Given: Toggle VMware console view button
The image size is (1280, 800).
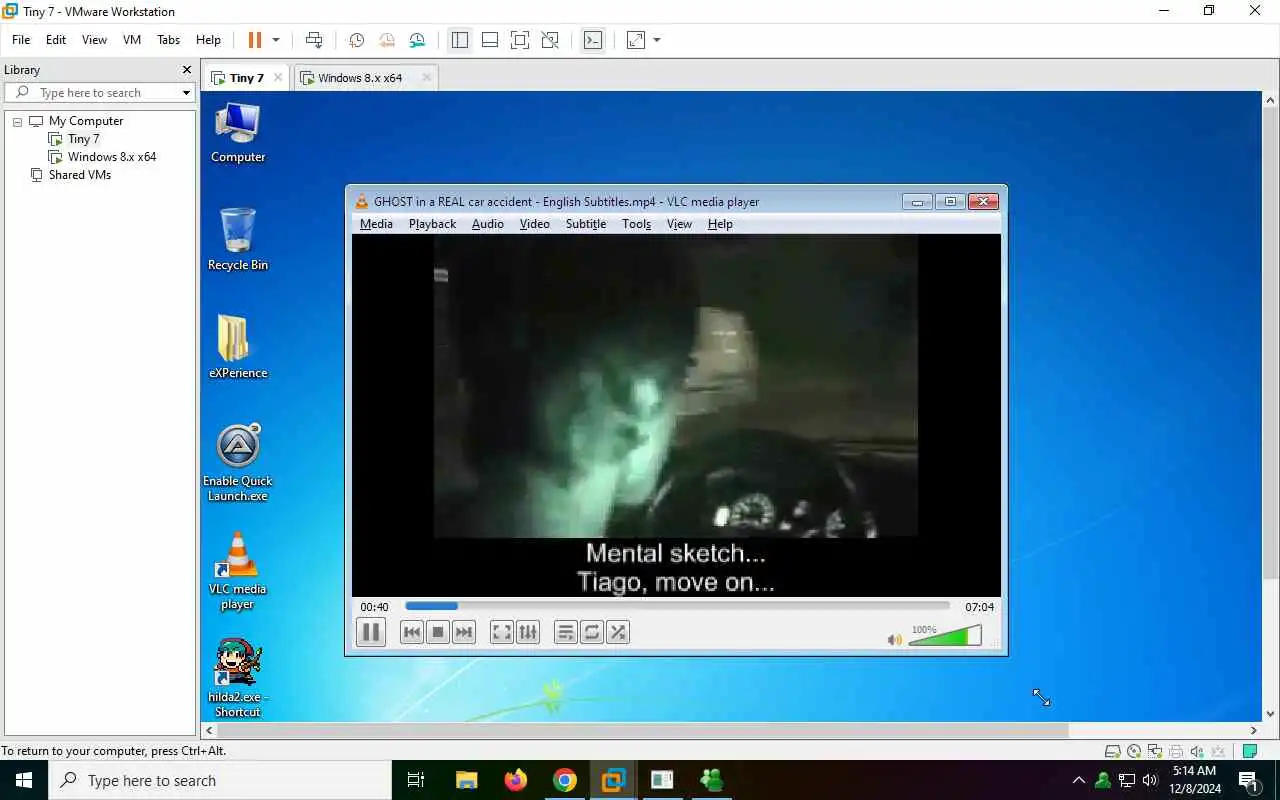Looking at the screenshot, I should [x=593, y=40].
